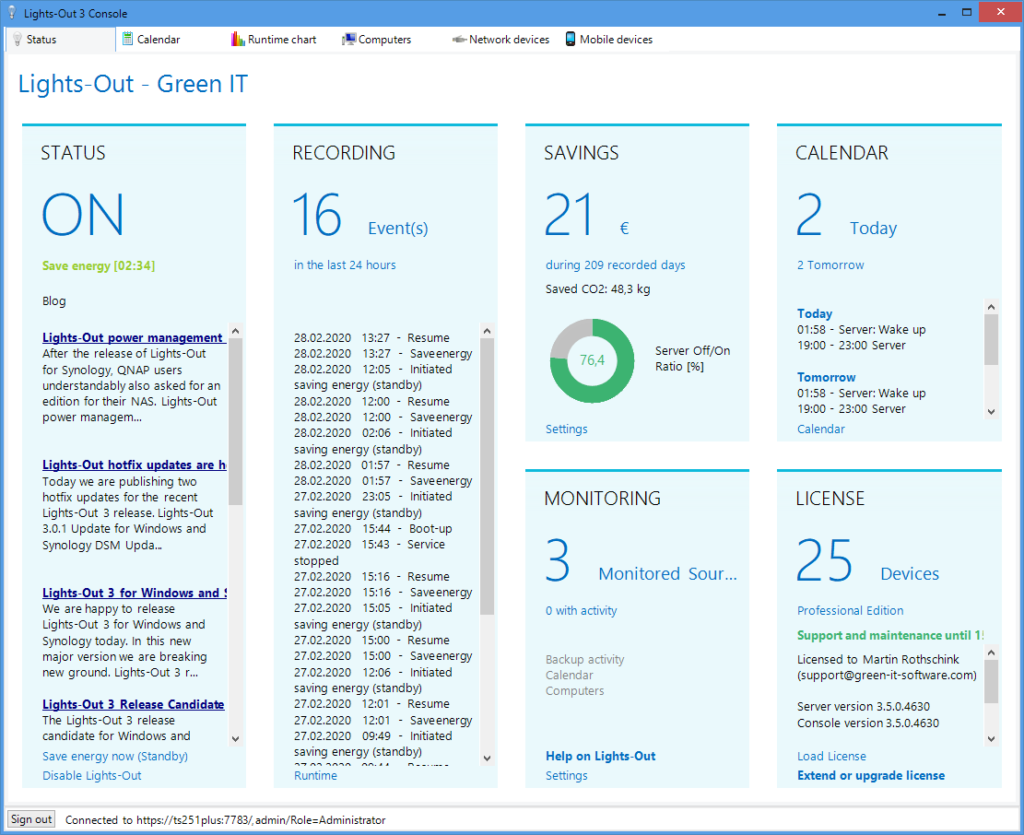
Task: Click Extend or upgrade license link
Action: [871, 776]
